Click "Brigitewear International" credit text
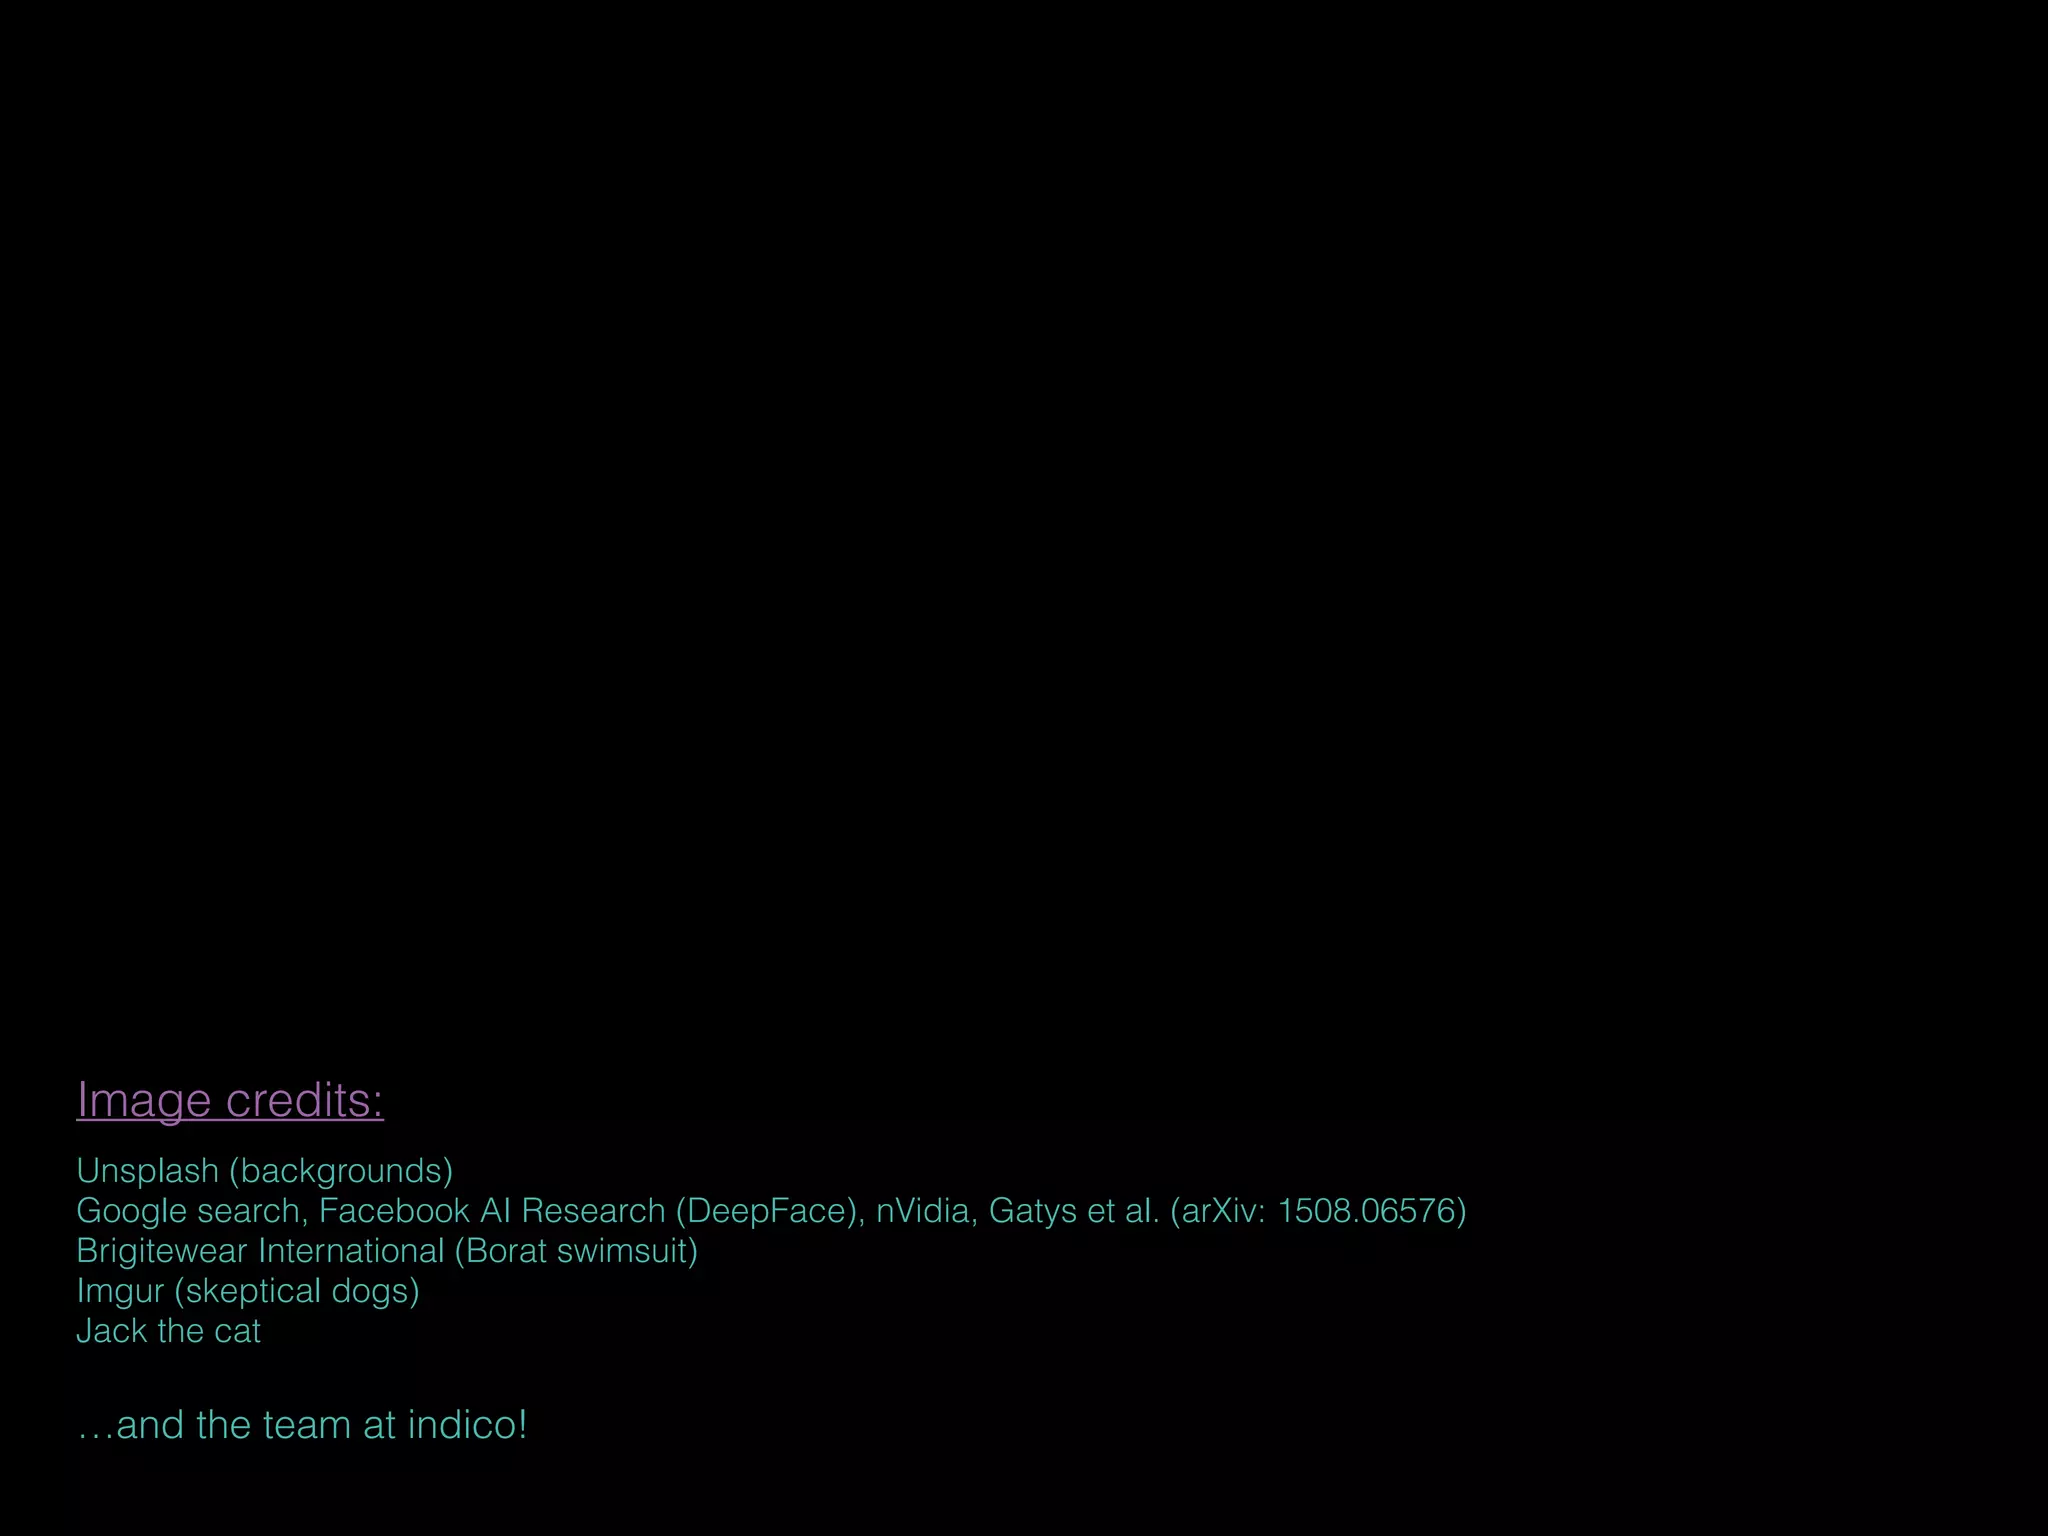This screenshot has height=1536, width=2048. 261,1251
